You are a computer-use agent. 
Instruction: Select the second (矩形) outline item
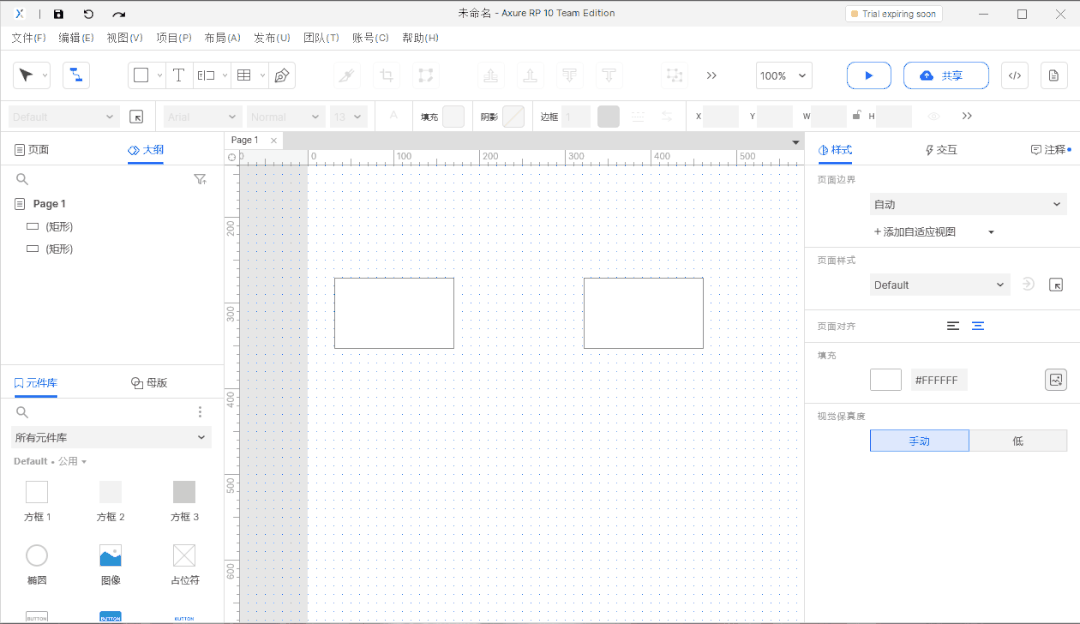click(x=59, y=249)
